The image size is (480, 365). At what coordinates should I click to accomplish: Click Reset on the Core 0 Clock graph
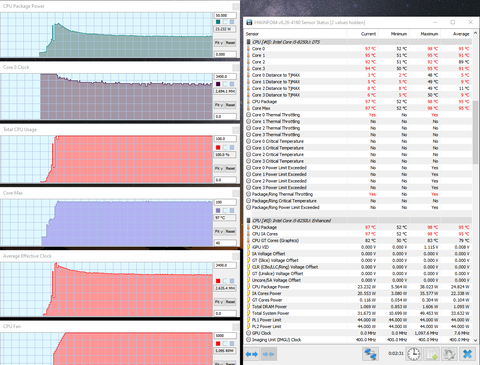pyautogui.click(x=230, y=105)
